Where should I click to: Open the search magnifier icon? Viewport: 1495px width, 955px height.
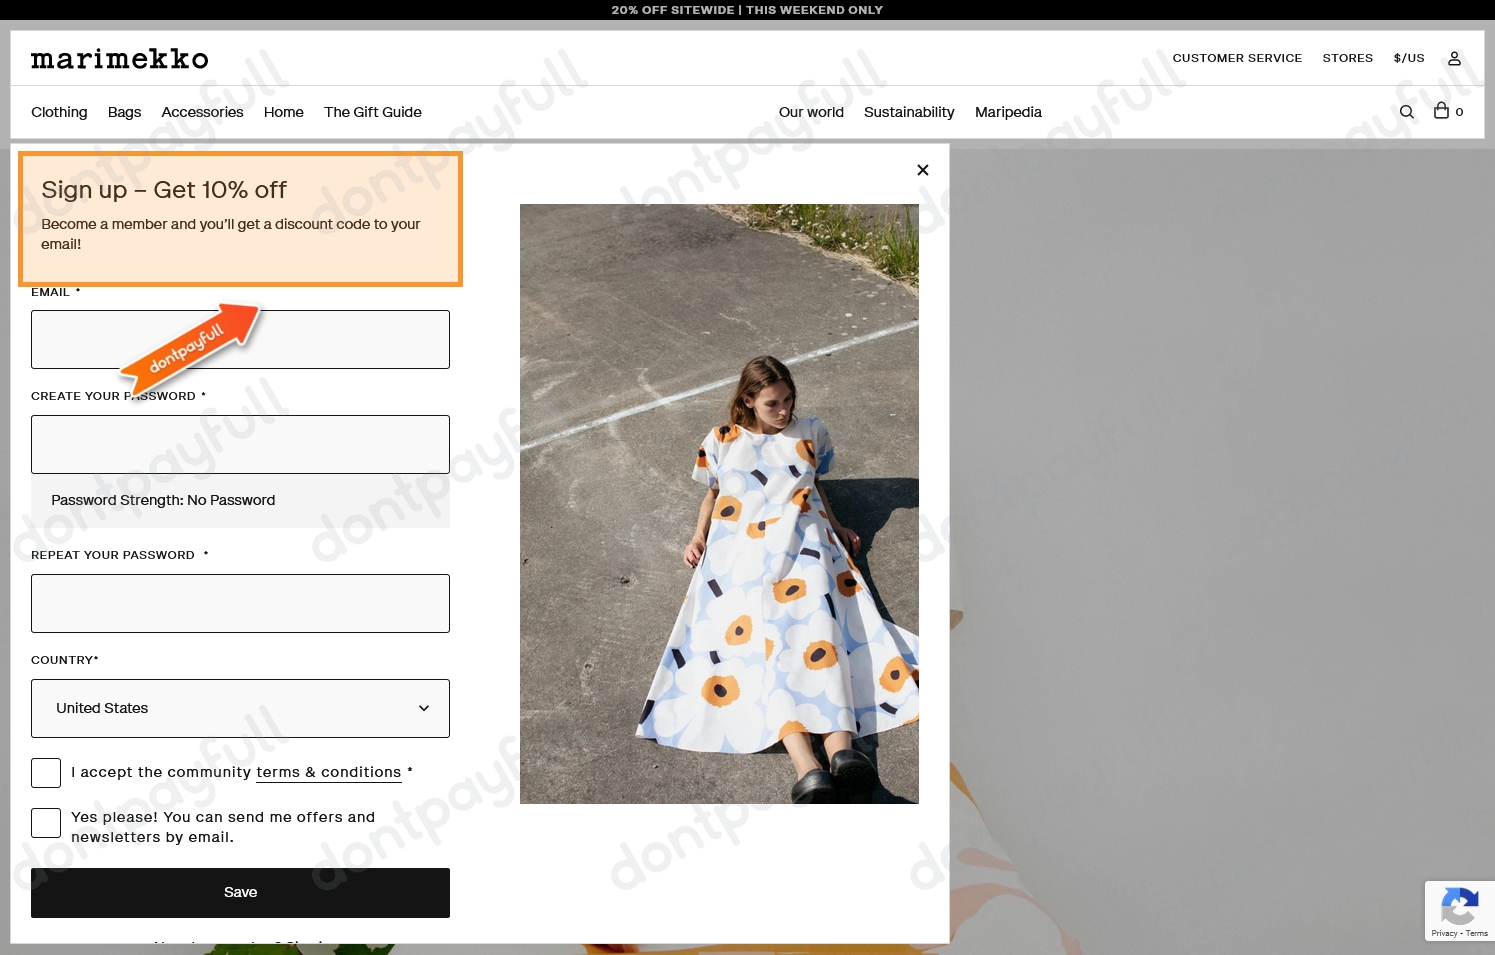1407,112
